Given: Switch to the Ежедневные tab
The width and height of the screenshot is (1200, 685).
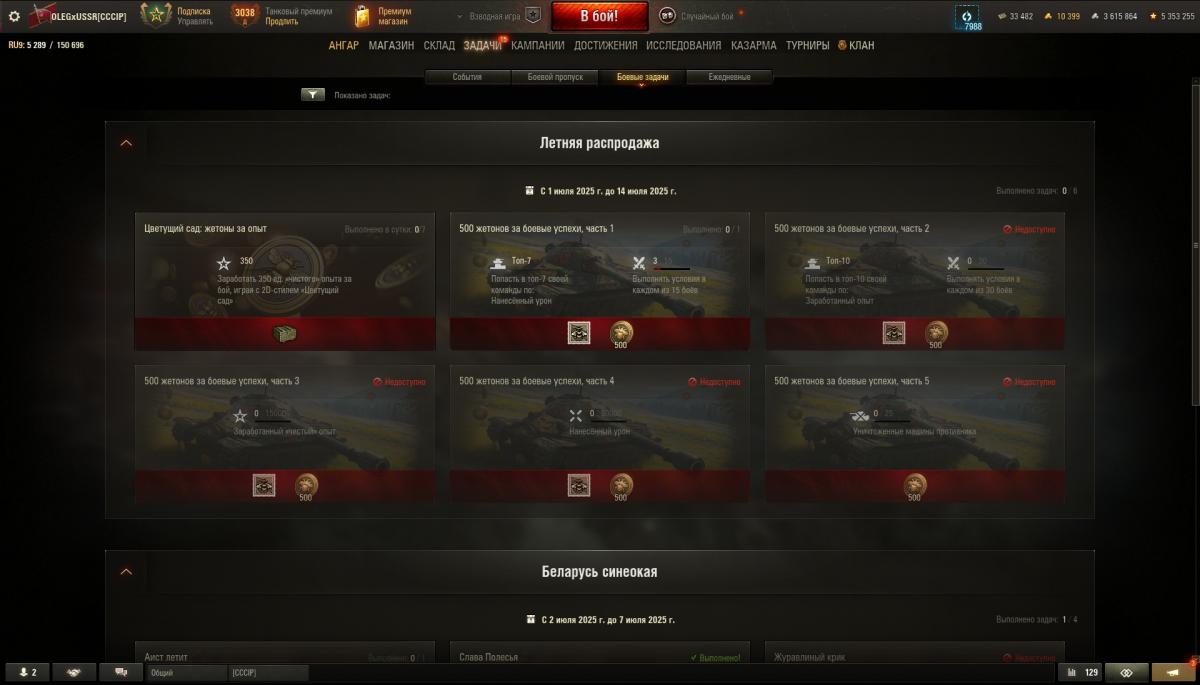Looking at the screenshot, I should 730,77.
